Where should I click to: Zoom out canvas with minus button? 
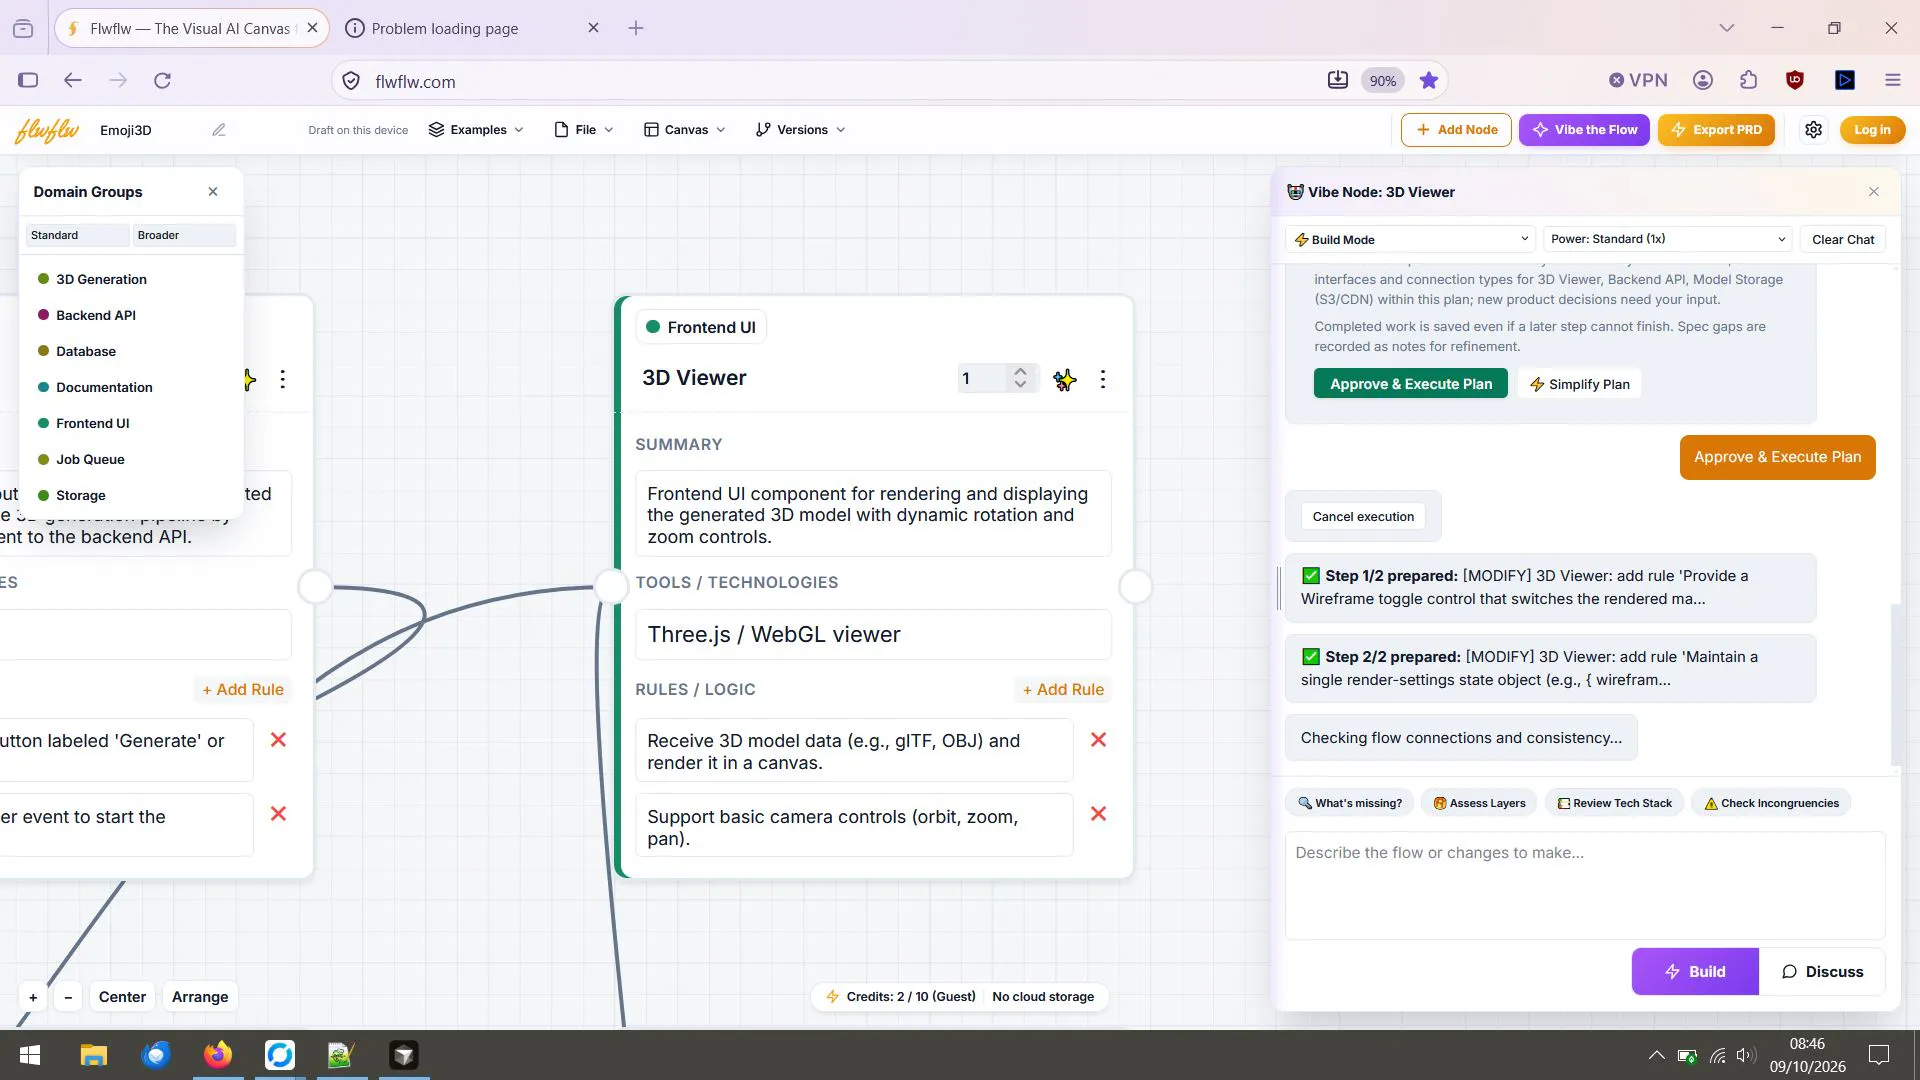tap(68, 997)
